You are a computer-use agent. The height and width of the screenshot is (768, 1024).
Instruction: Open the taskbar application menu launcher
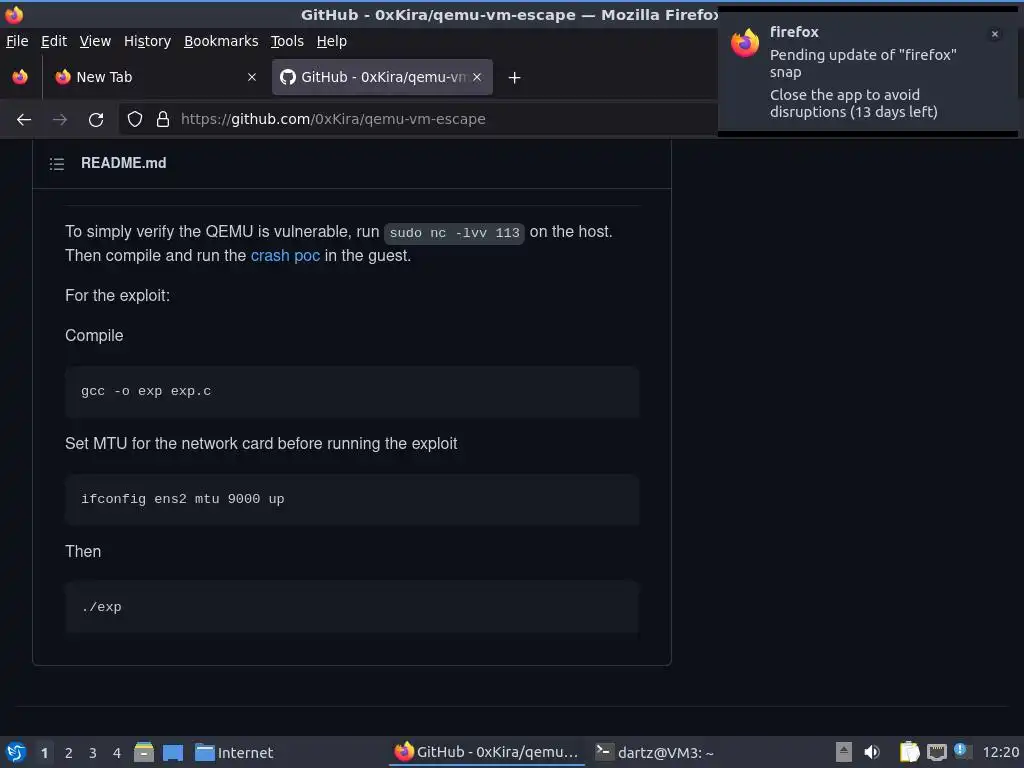16,752
